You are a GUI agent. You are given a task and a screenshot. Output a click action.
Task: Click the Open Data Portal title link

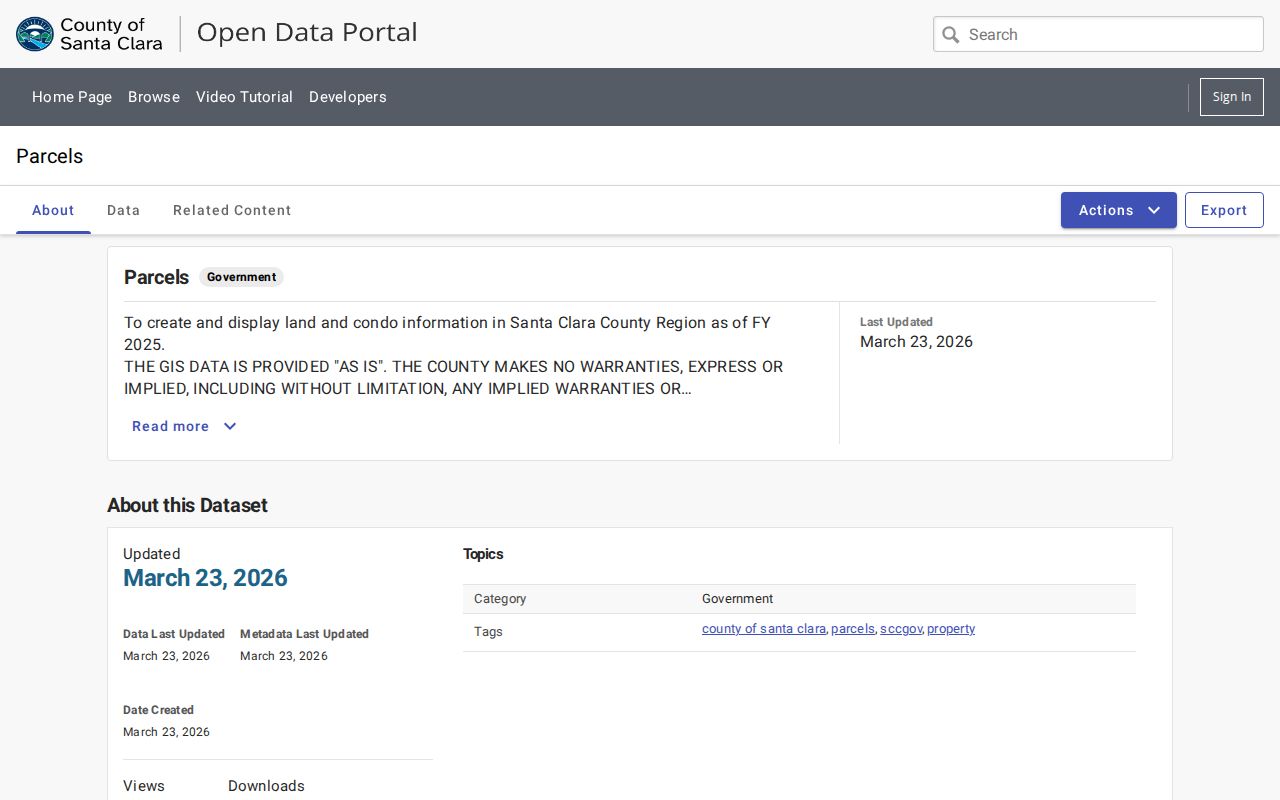[307, 32]
